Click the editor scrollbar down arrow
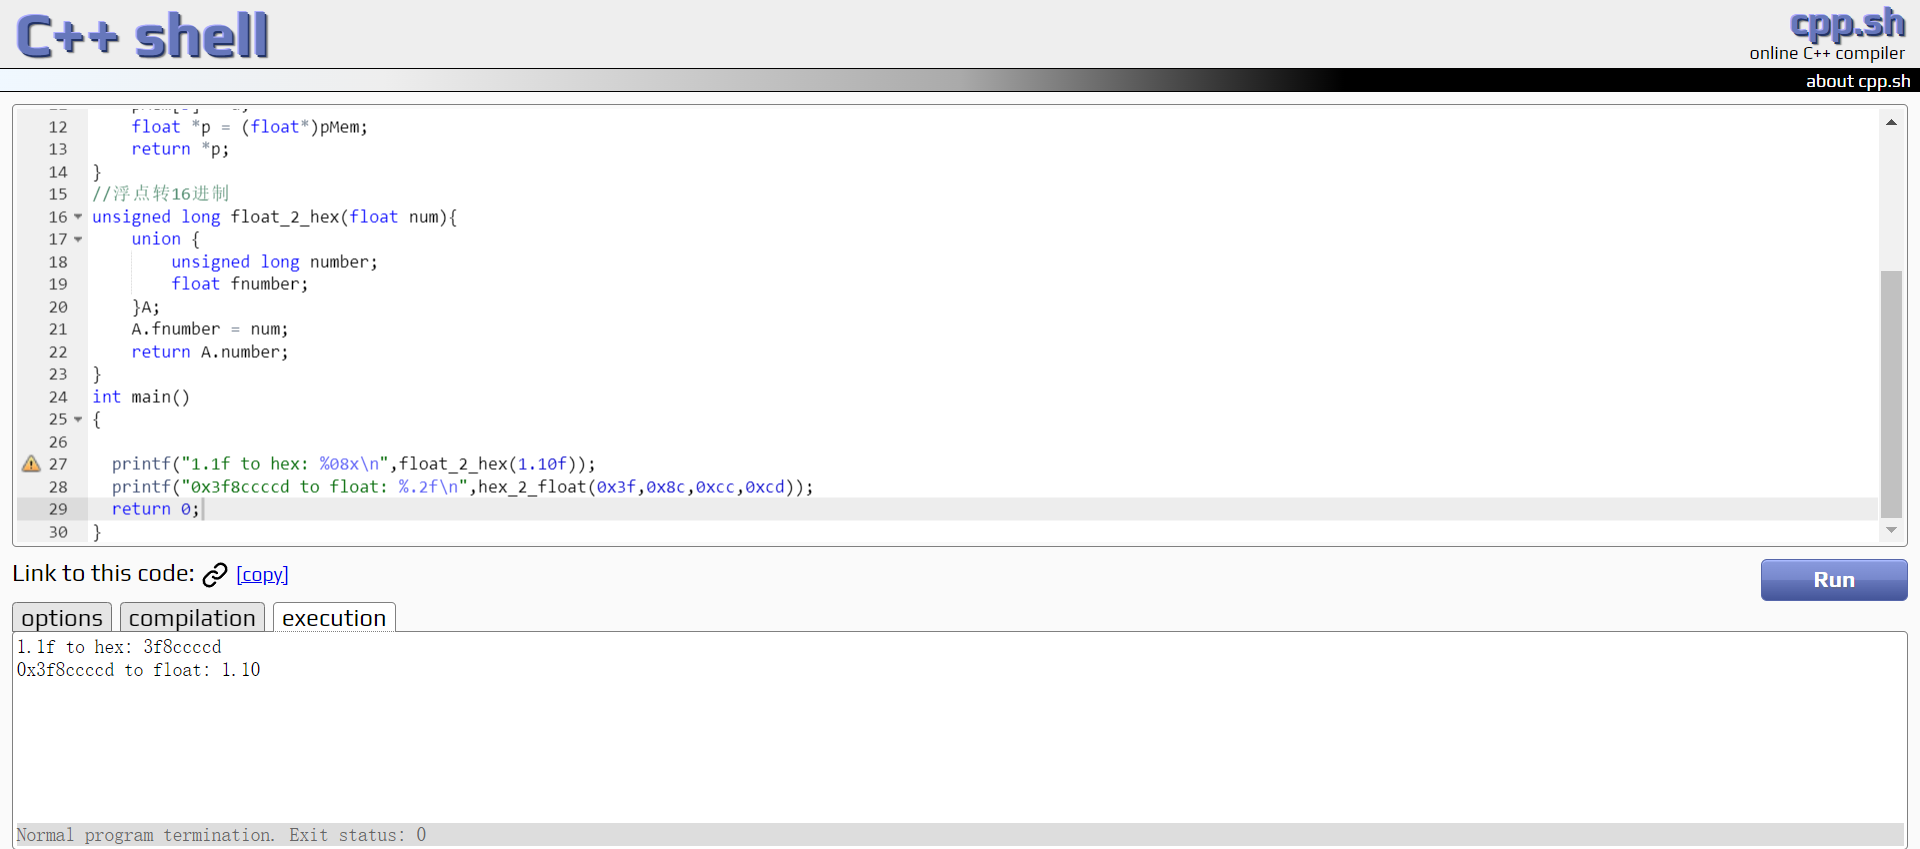This screenshot has height=849, width=1920. coord(1891,530)
